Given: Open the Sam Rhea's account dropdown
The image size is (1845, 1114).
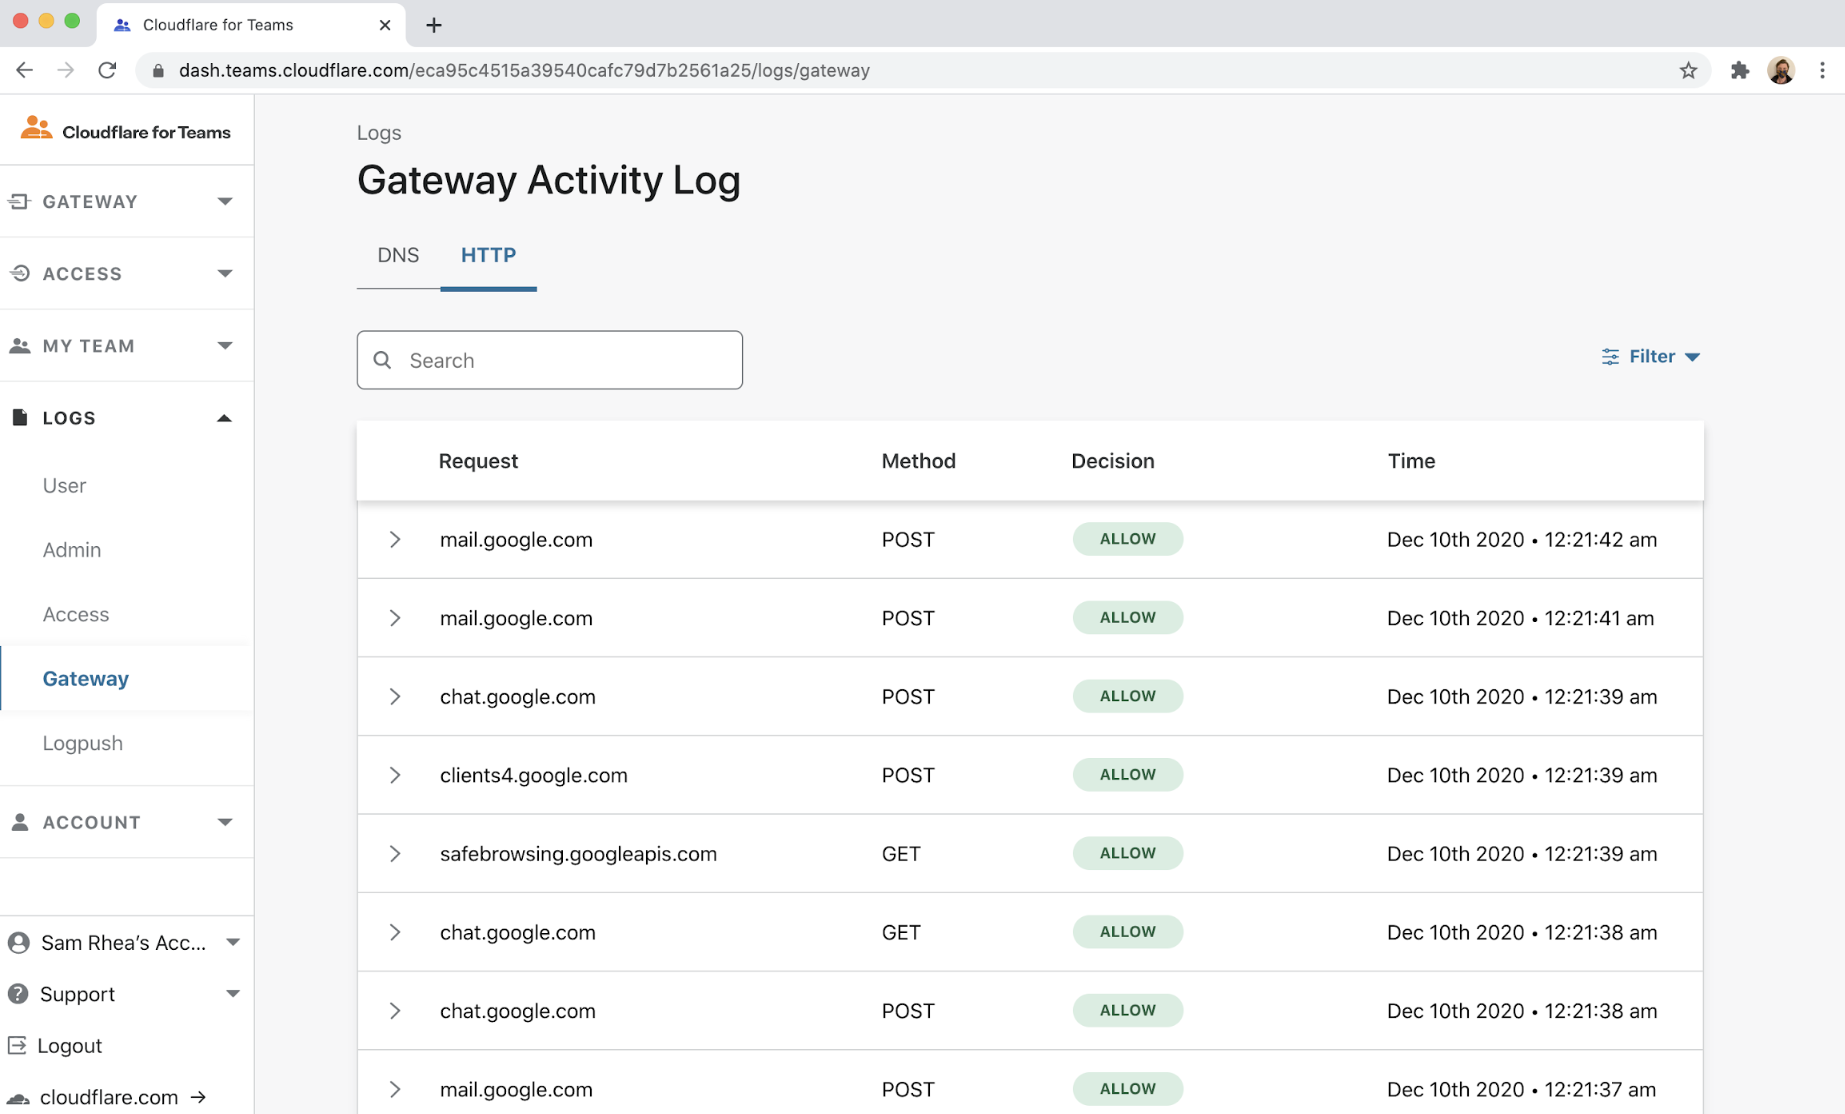Looking at the screenshot, I should click(233, 942).
